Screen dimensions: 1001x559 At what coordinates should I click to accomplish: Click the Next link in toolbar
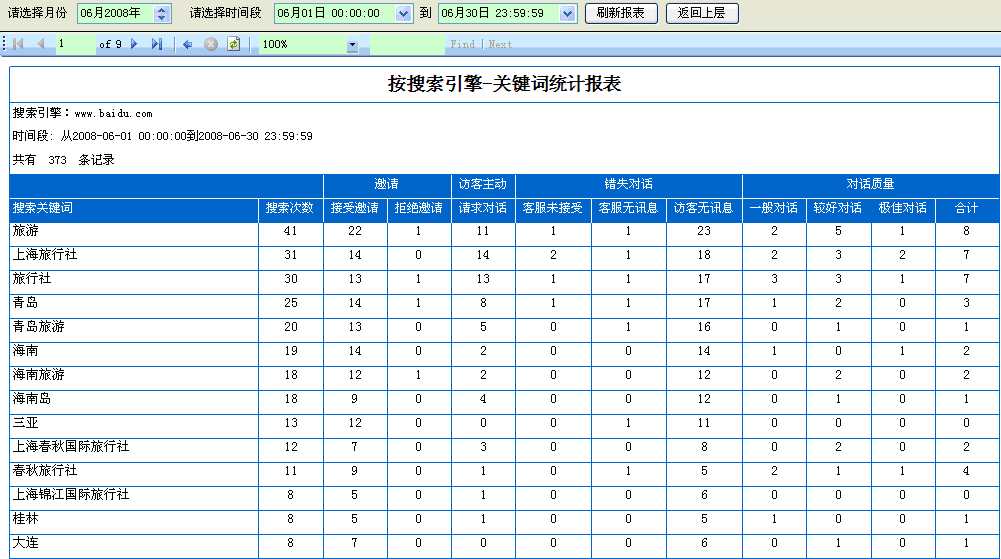click(500, 44)
